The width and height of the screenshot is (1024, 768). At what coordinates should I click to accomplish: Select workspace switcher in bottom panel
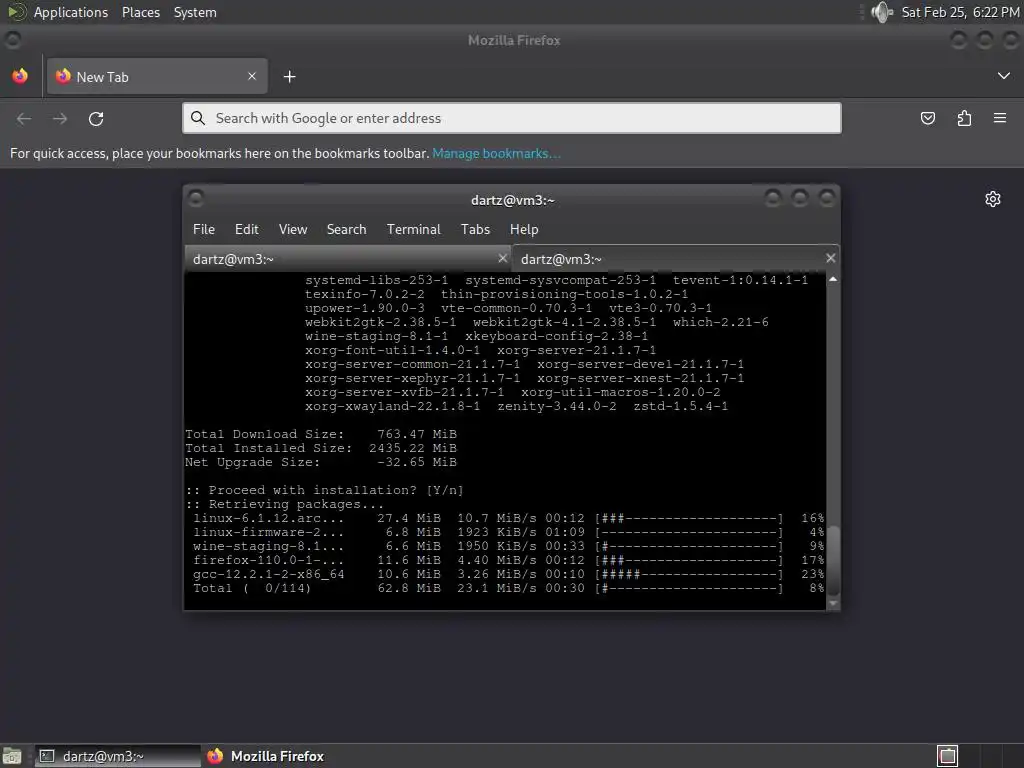[948, 756]
